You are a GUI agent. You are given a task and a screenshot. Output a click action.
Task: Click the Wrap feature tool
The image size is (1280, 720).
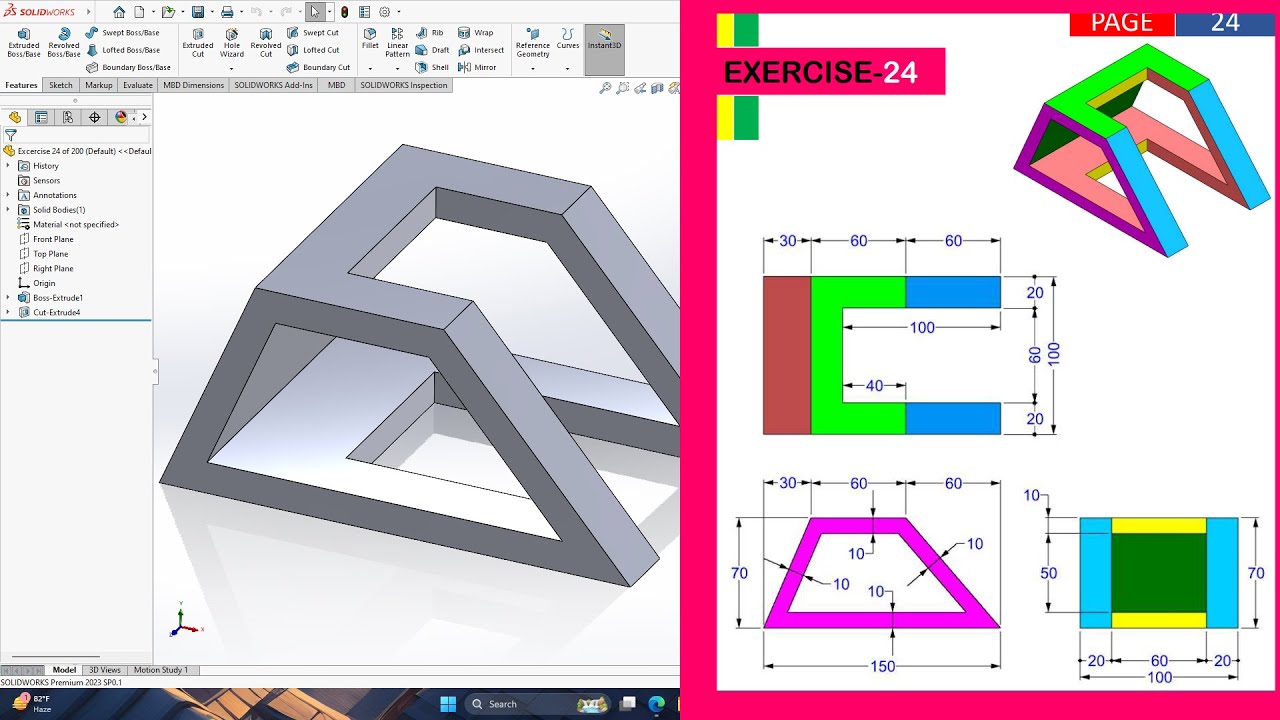(476, 33)
